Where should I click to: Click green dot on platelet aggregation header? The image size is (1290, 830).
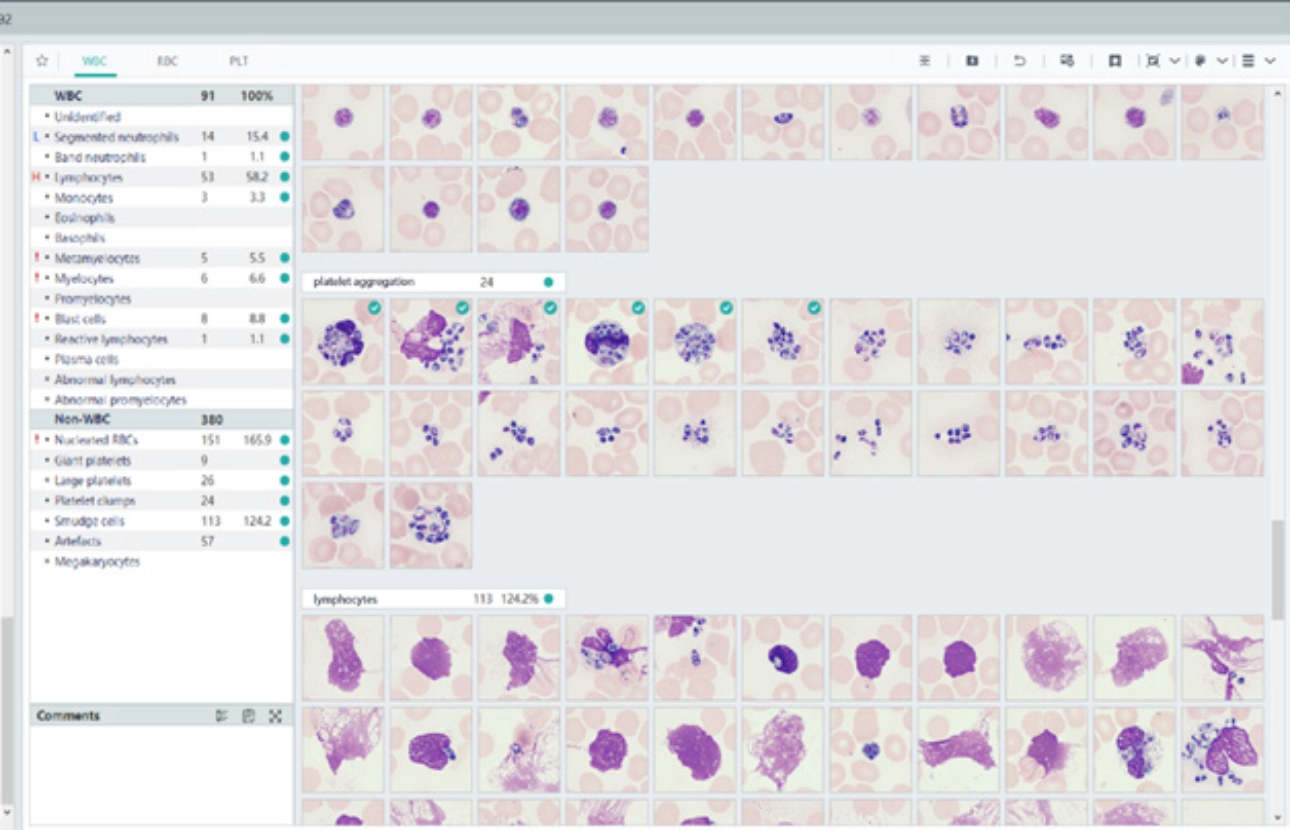point(548,282)
